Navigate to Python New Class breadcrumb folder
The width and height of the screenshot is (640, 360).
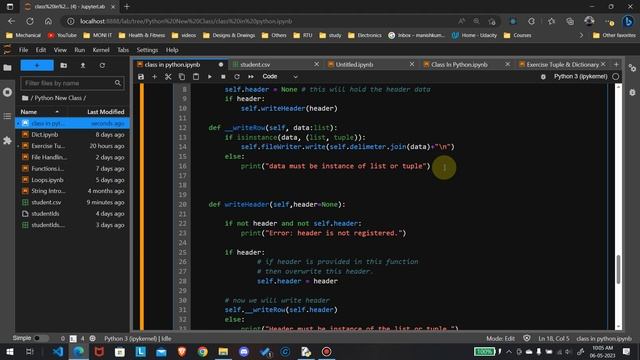click(60, 98)
